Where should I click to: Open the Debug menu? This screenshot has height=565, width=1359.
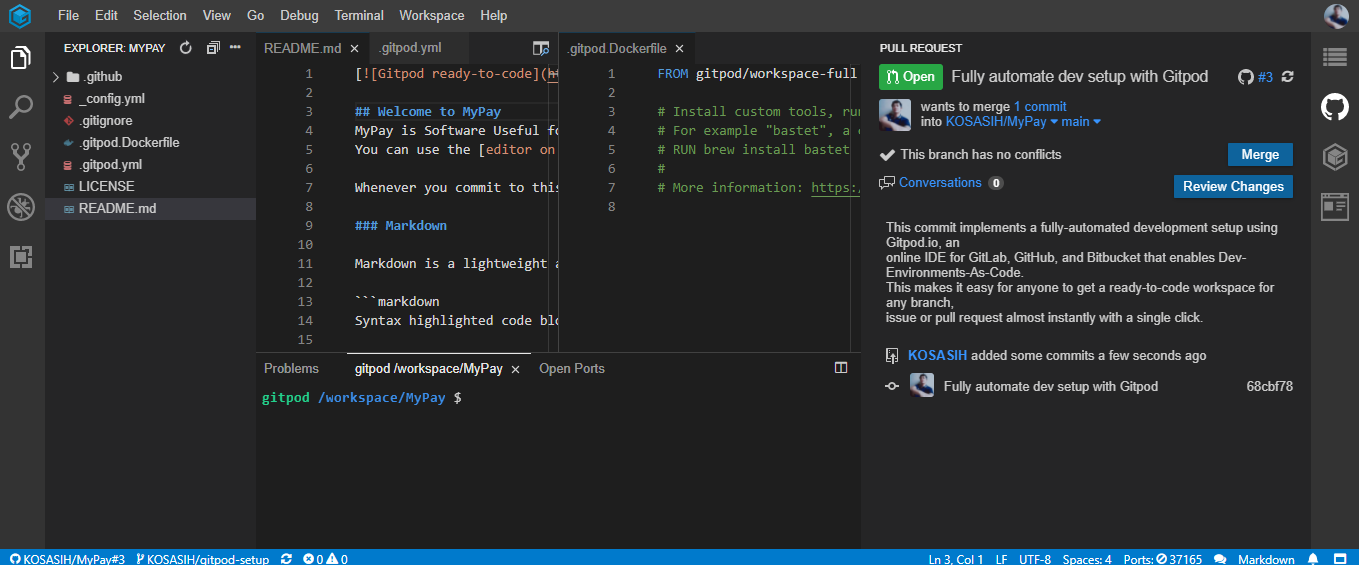(299, 16)
